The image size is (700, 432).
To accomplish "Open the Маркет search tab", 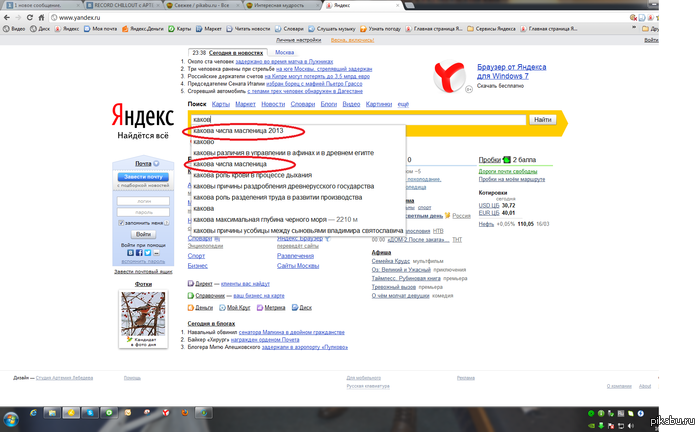I will point(245,104).
